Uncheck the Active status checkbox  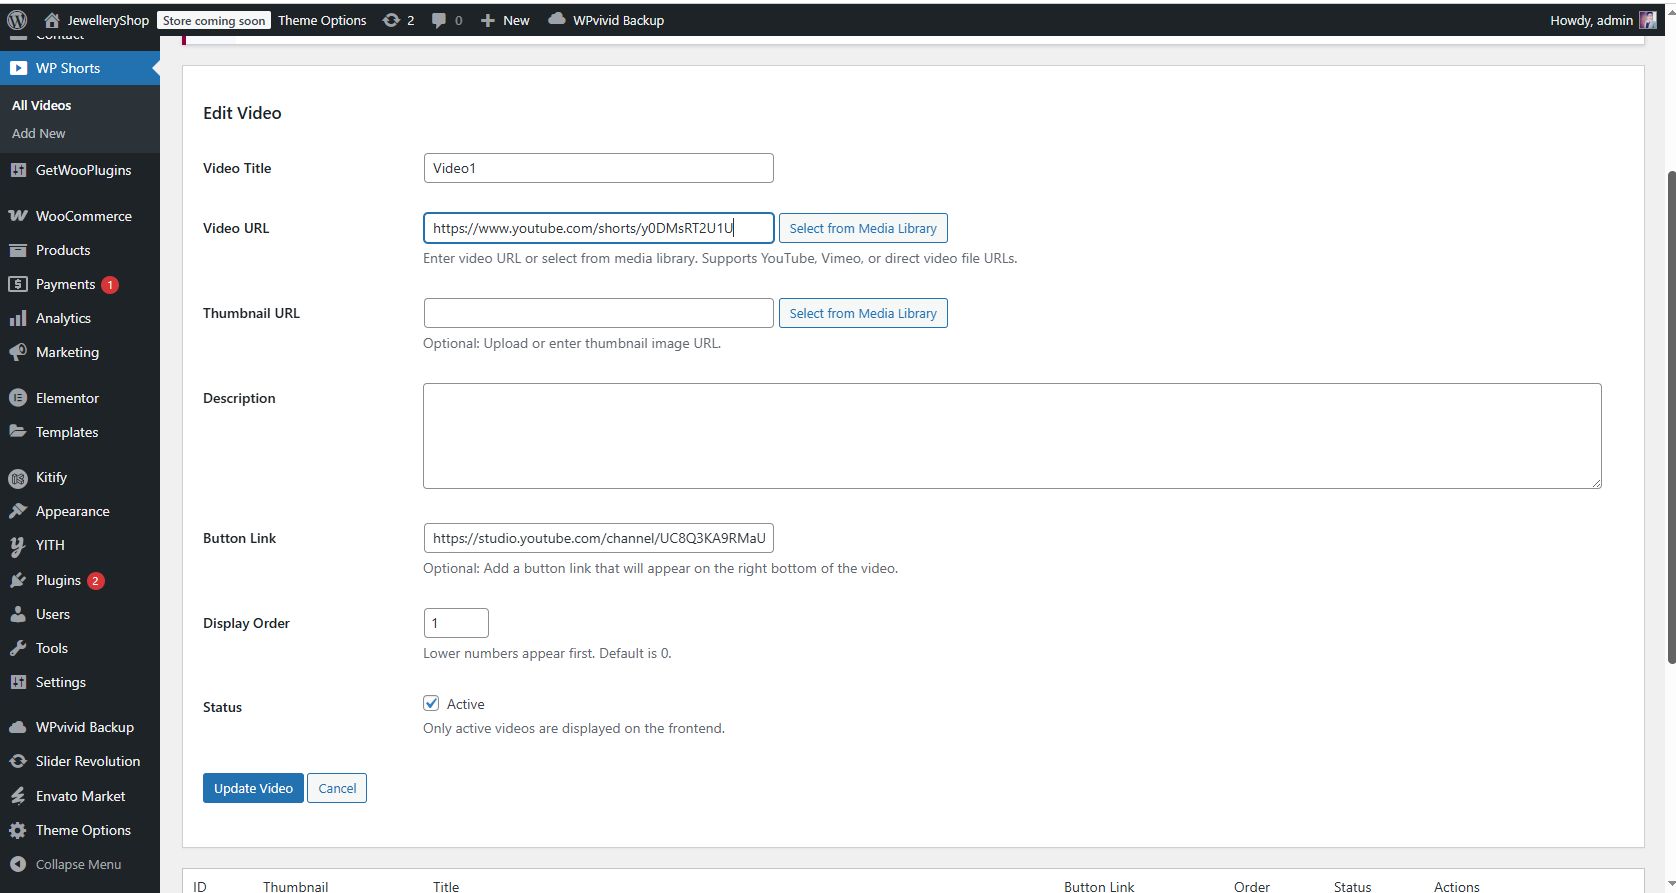[x=431, y=703]
